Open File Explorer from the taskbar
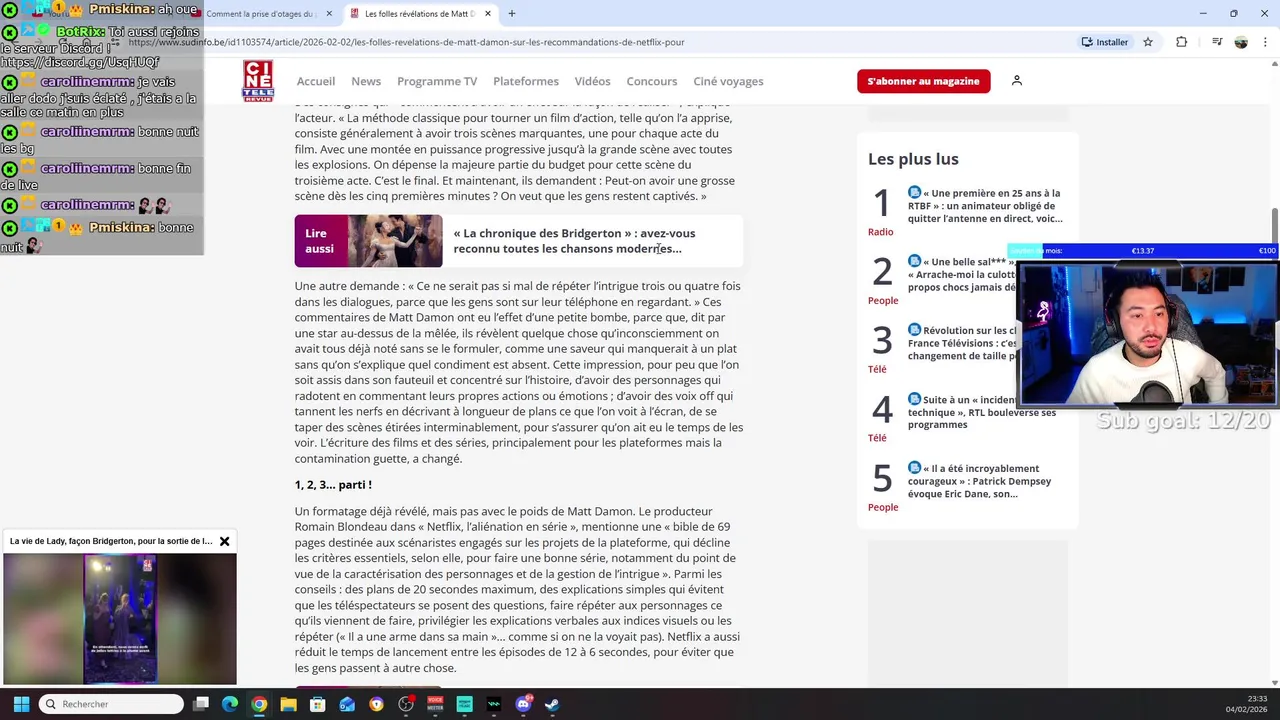 tap(288, 704)
